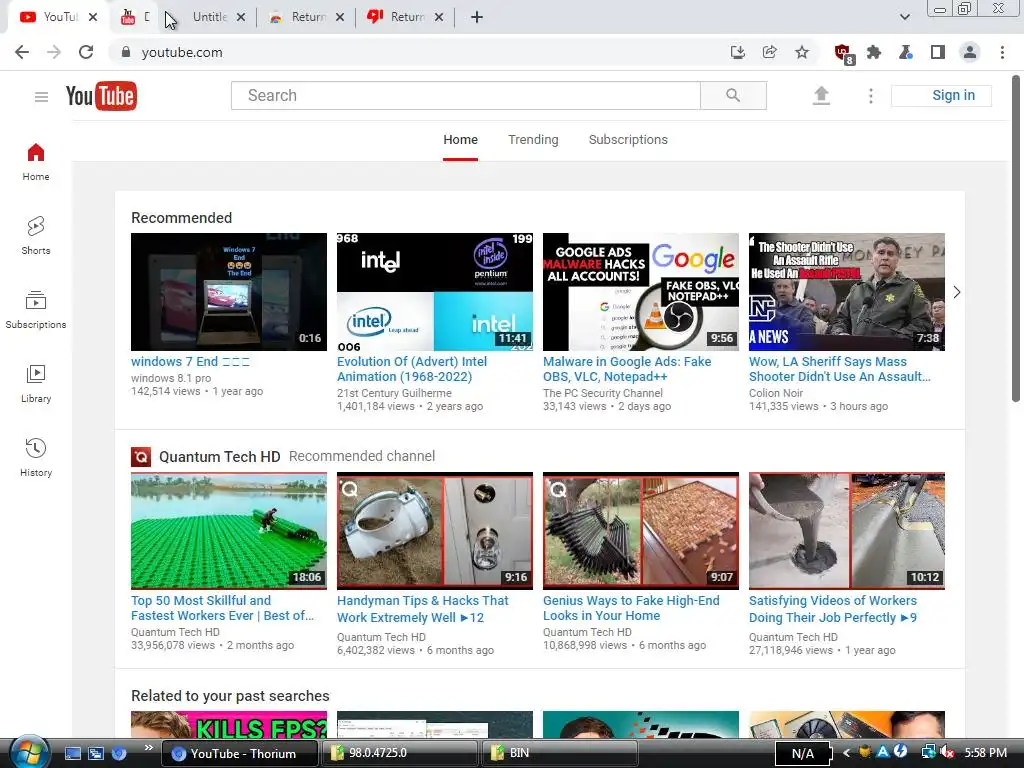The width and height of the screenshot is (1024, 768).
Task: Switch to the Trending tab
Action: coord(533,140)
